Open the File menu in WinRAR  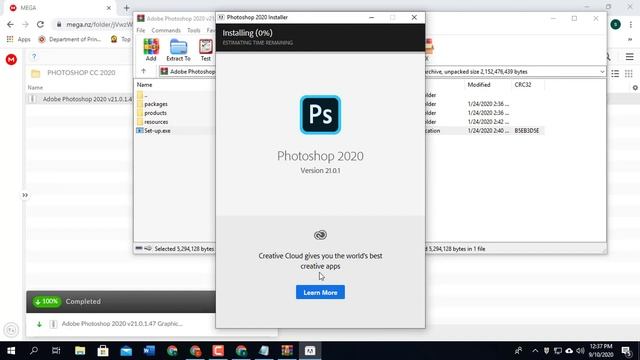(x=141, y=30)
